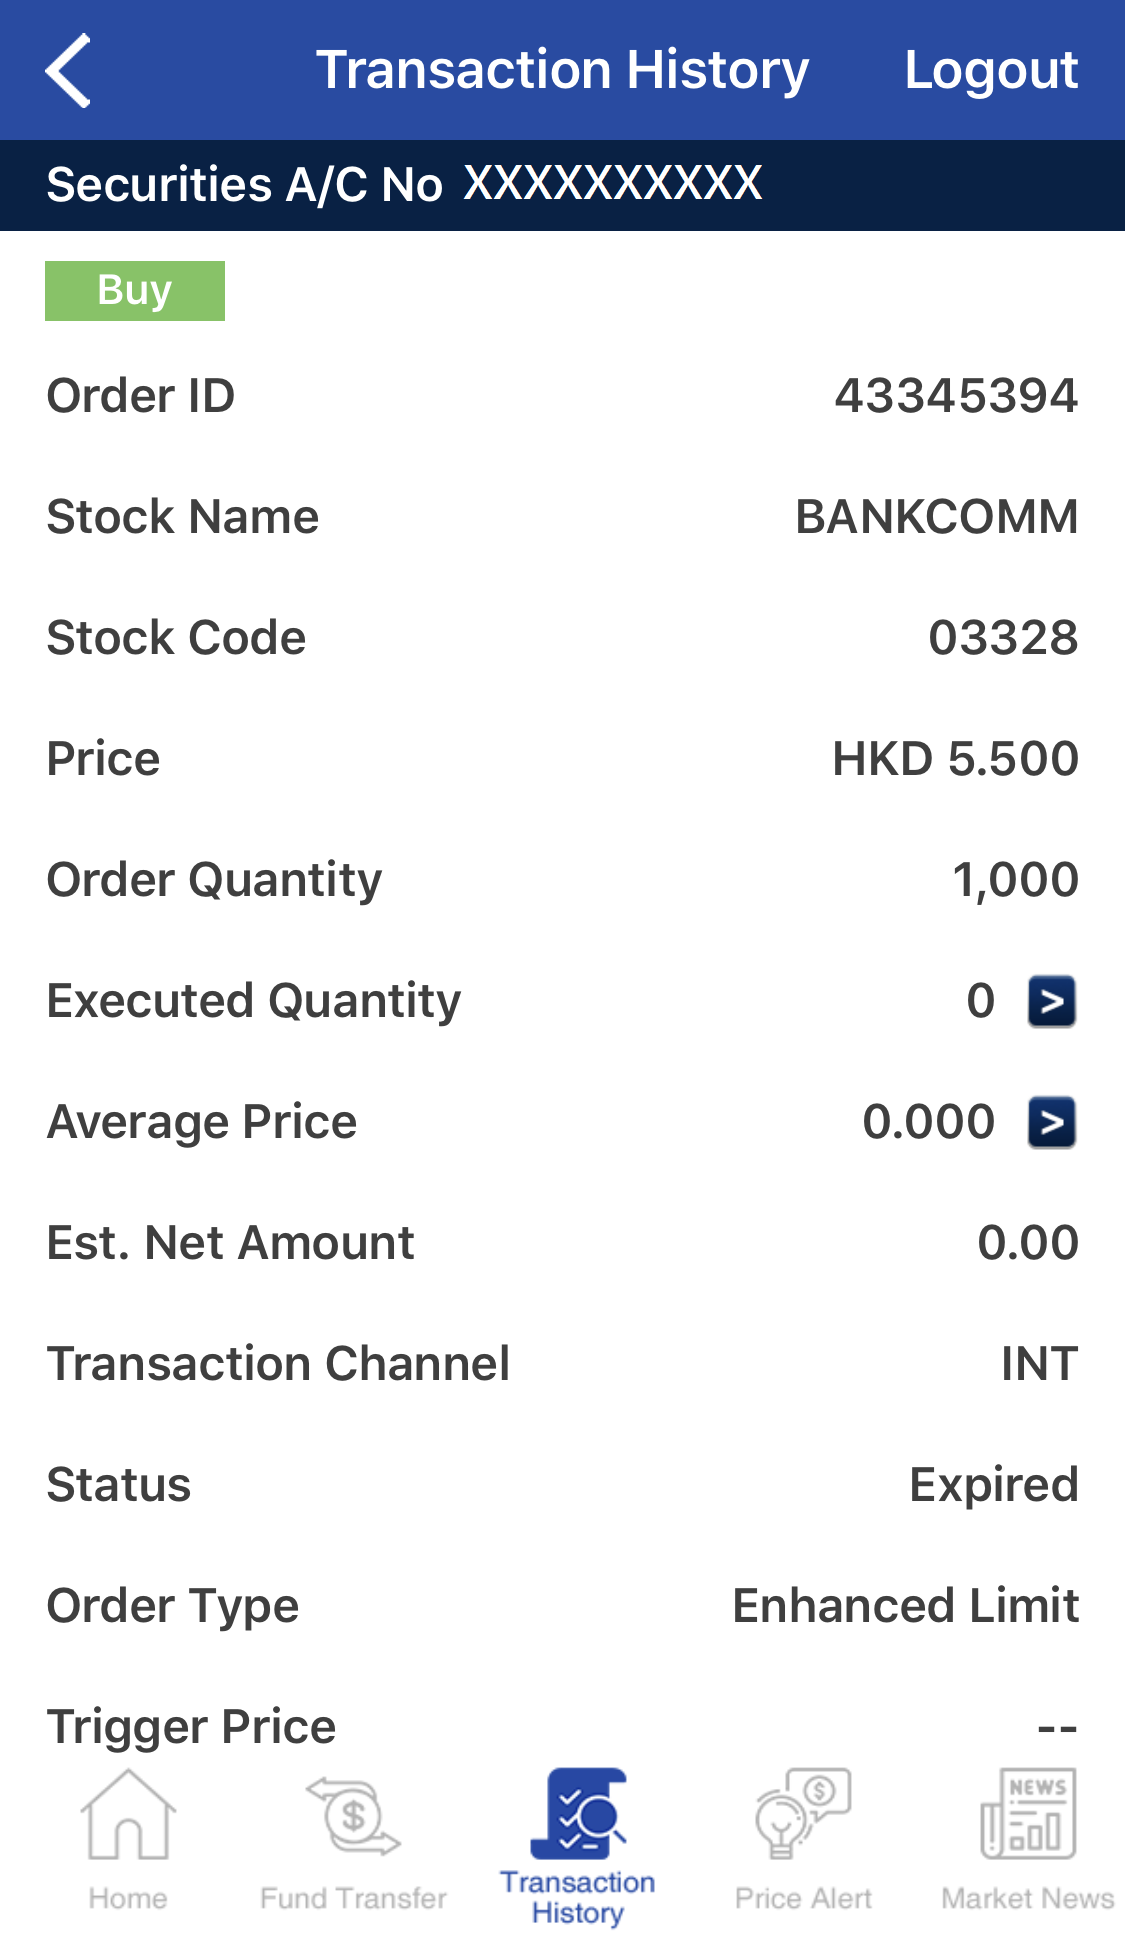Tap the Transaction History header title
The height and width of the screenshot is (1937, 1125).
coord(562,70)
